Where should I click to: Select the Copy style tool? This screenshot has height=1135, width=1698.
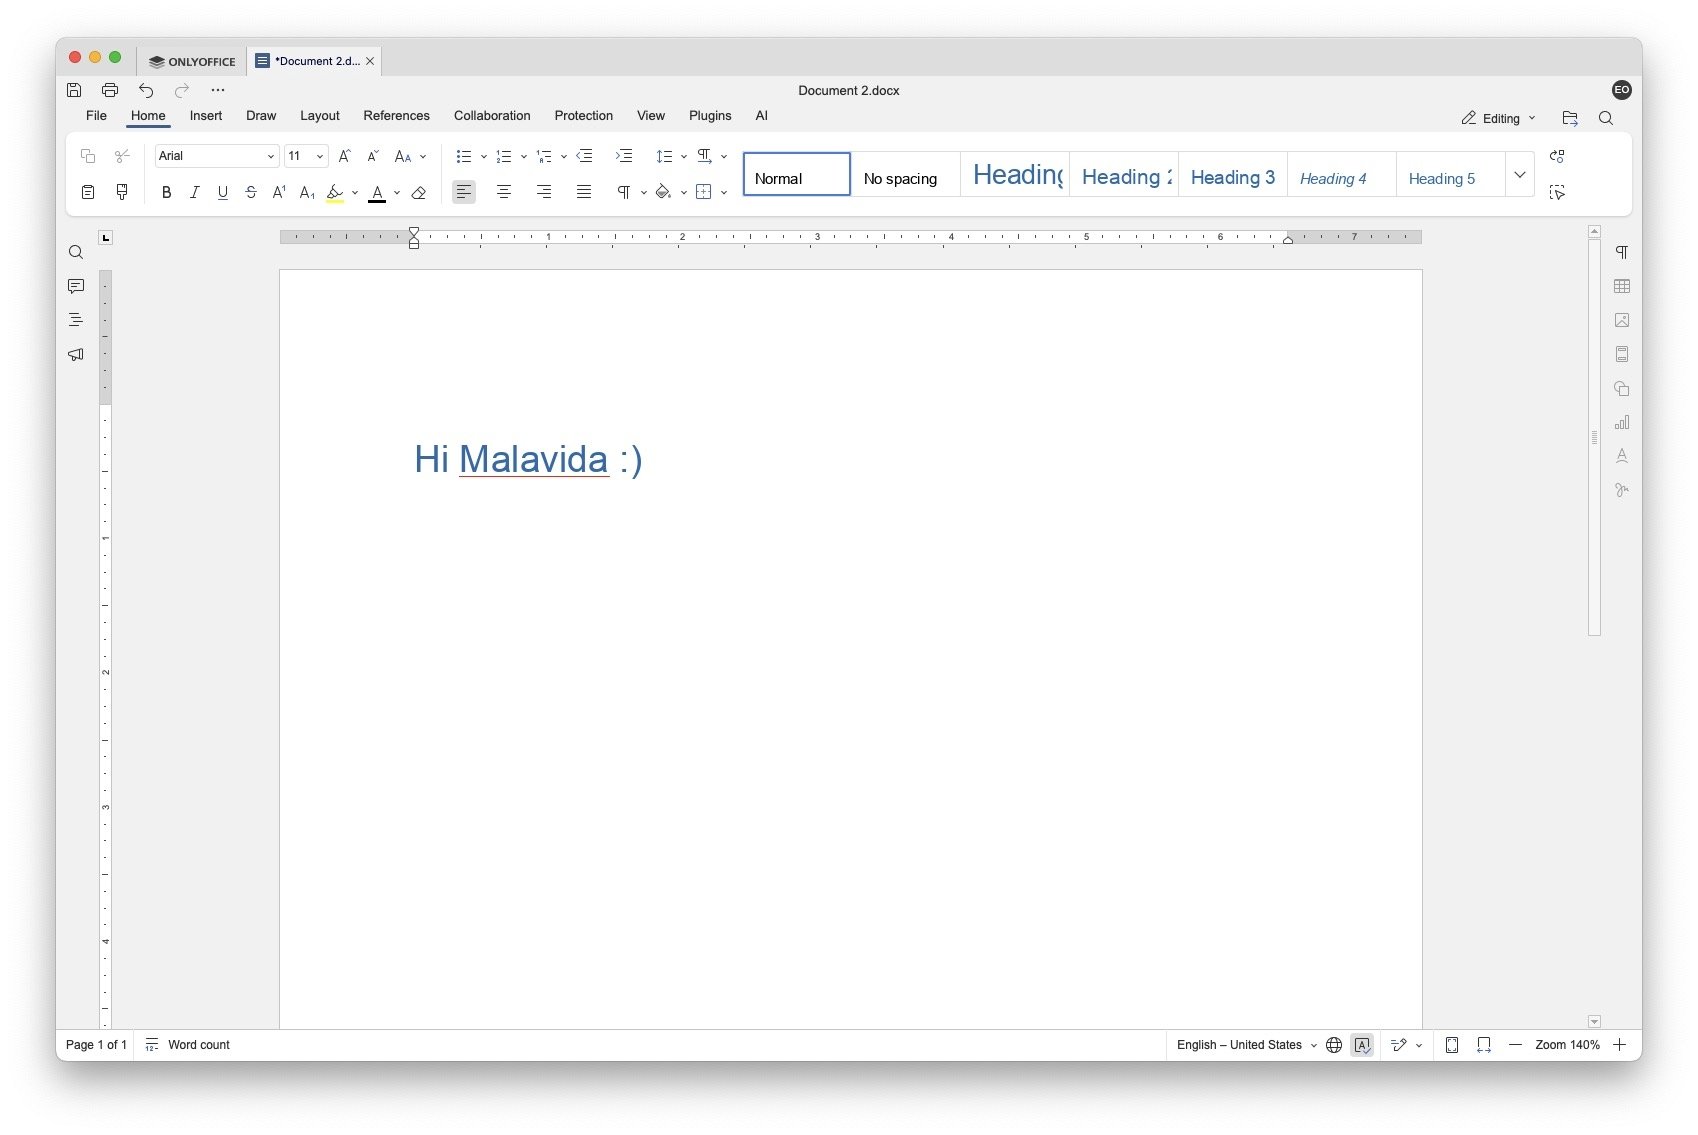tap(122, 192)
